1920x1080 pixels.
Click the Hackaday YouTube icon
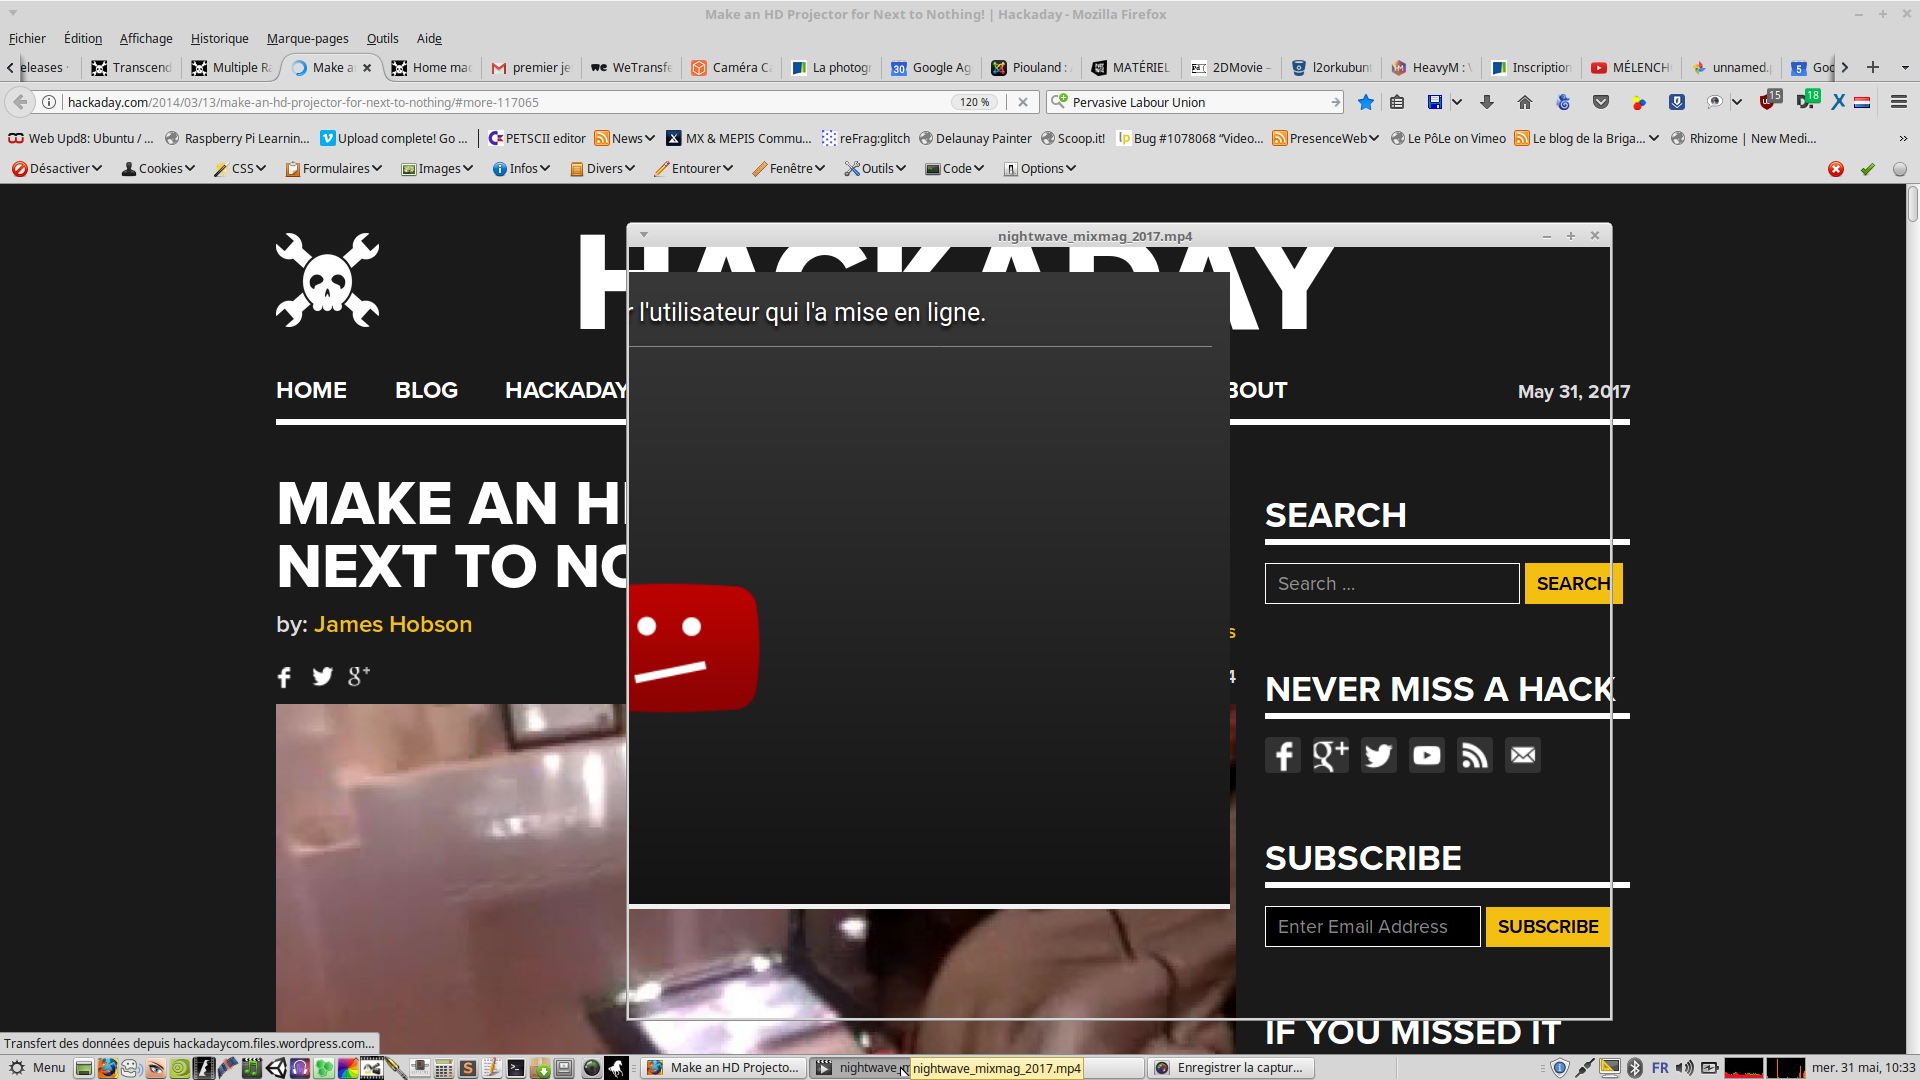pos(1426,755)
